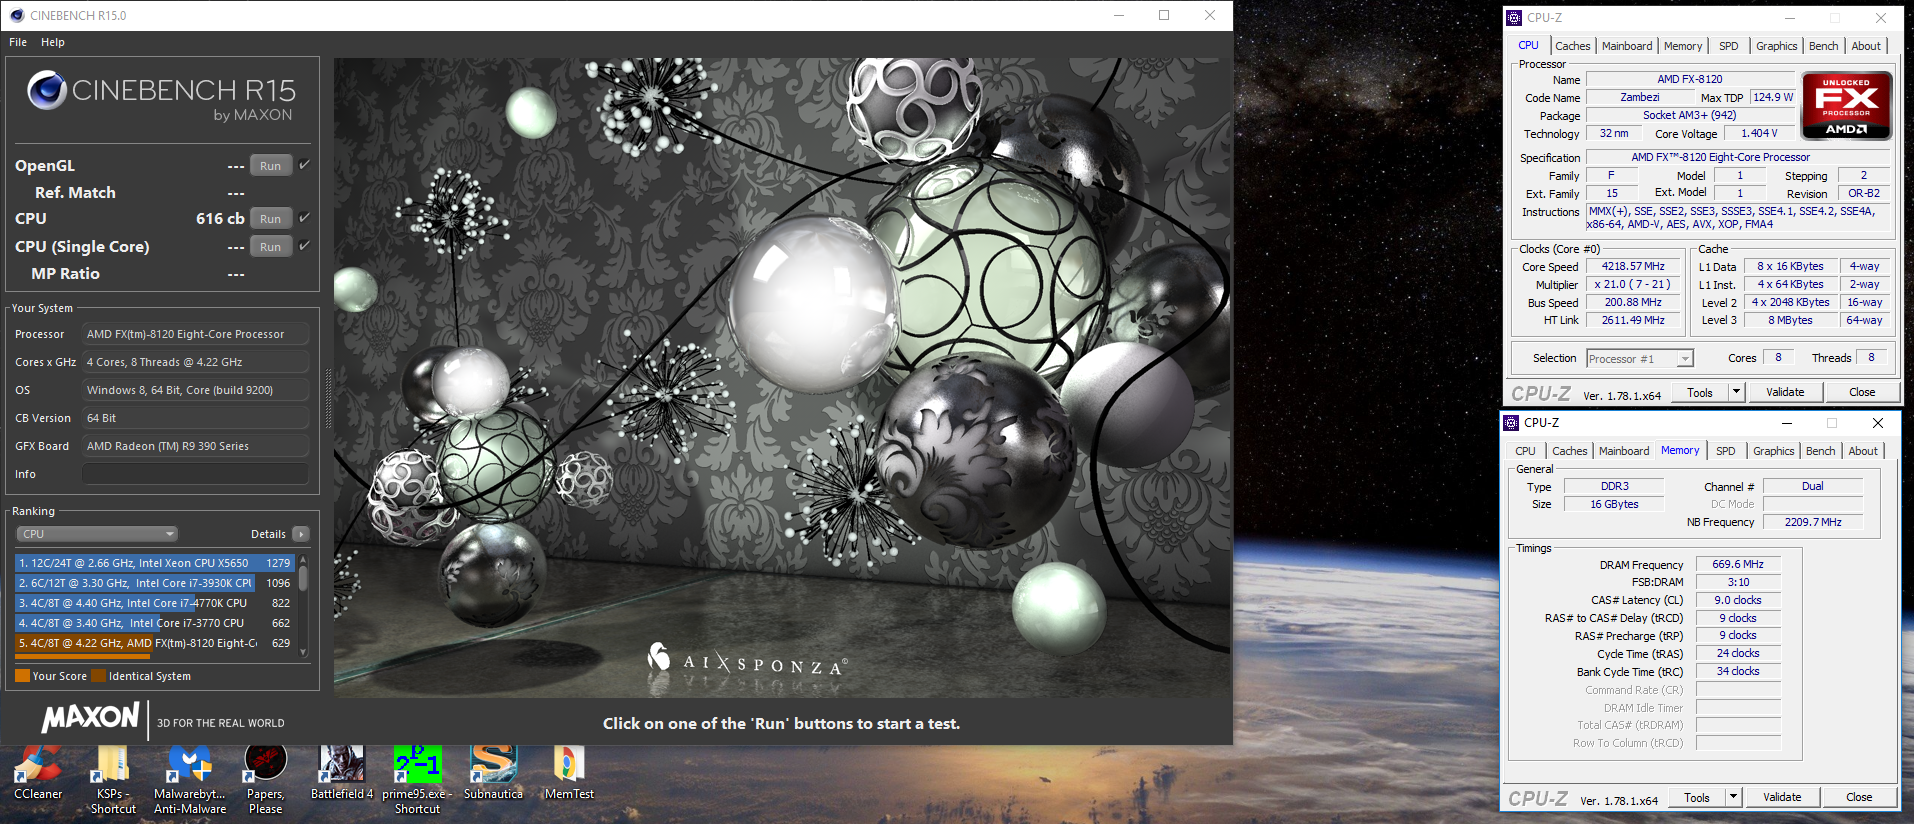Click the rendered Cinebench scene image

tap(782, 378)
